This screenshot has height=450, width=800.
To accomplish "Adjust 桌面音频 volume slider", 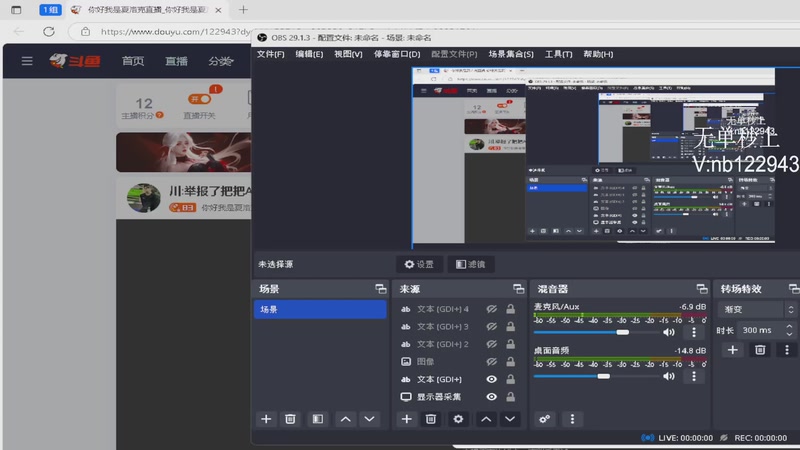I will [597, 376].
